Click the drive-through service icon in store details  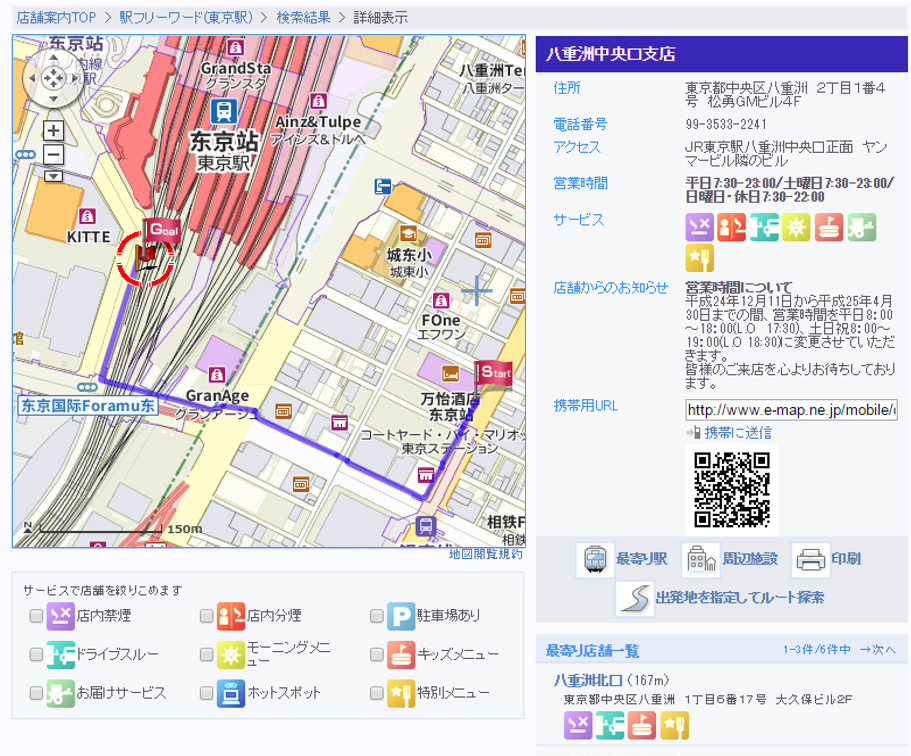tap(764, 227)
